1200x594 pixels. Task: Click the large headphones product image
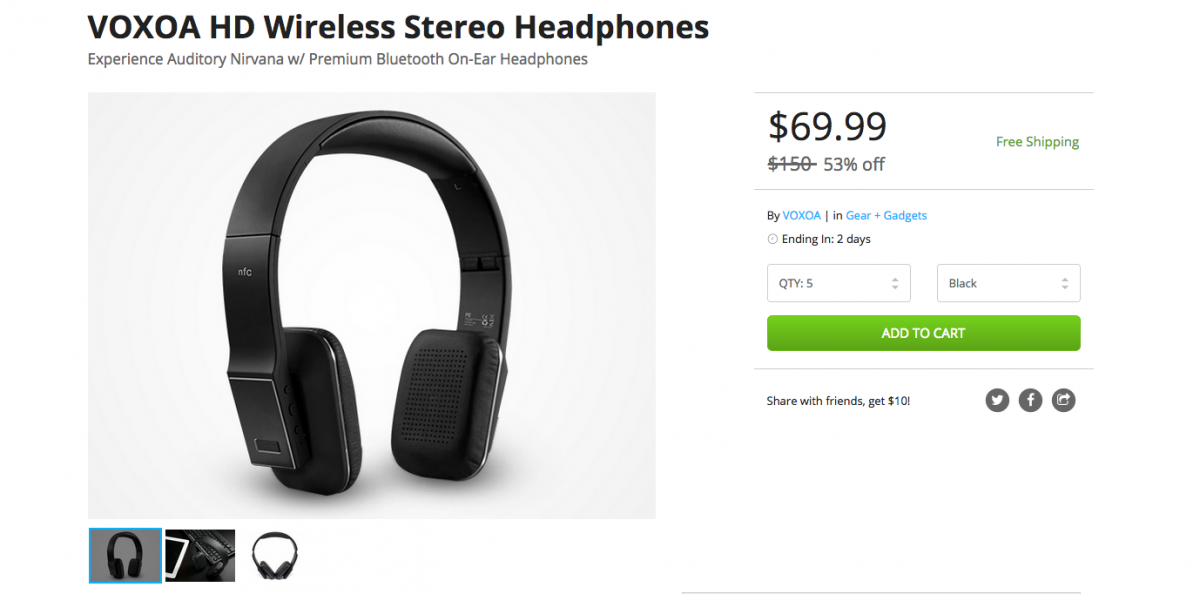[371, 305]
